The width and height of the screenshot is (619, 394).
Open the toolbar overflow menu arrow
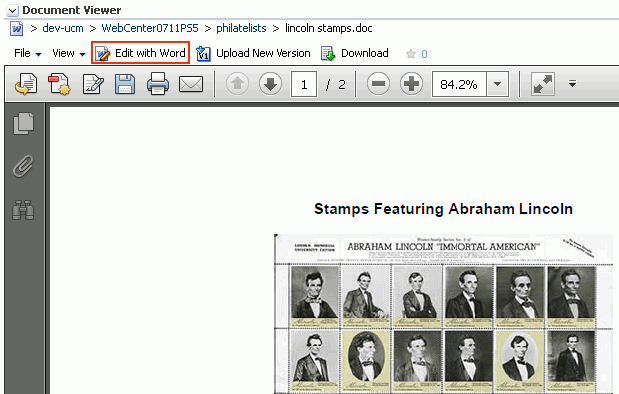pyautogui.click(x=572, y=84)
